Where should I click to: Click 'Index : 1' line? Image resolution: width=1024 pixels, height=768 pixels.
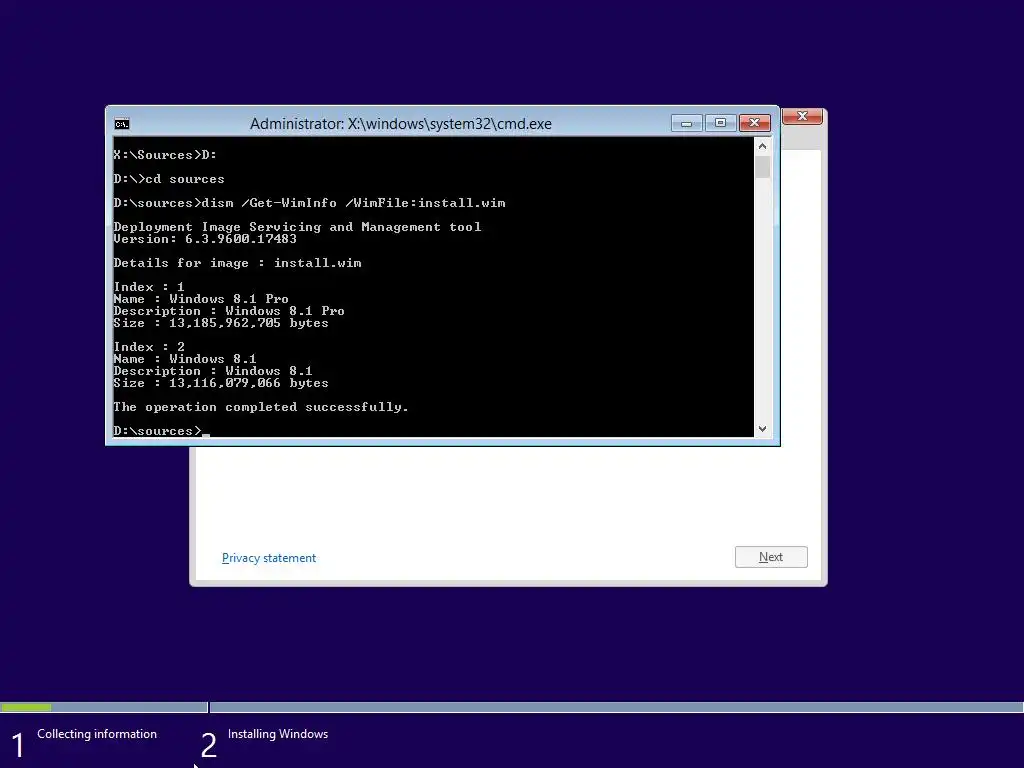click(149, 287)
